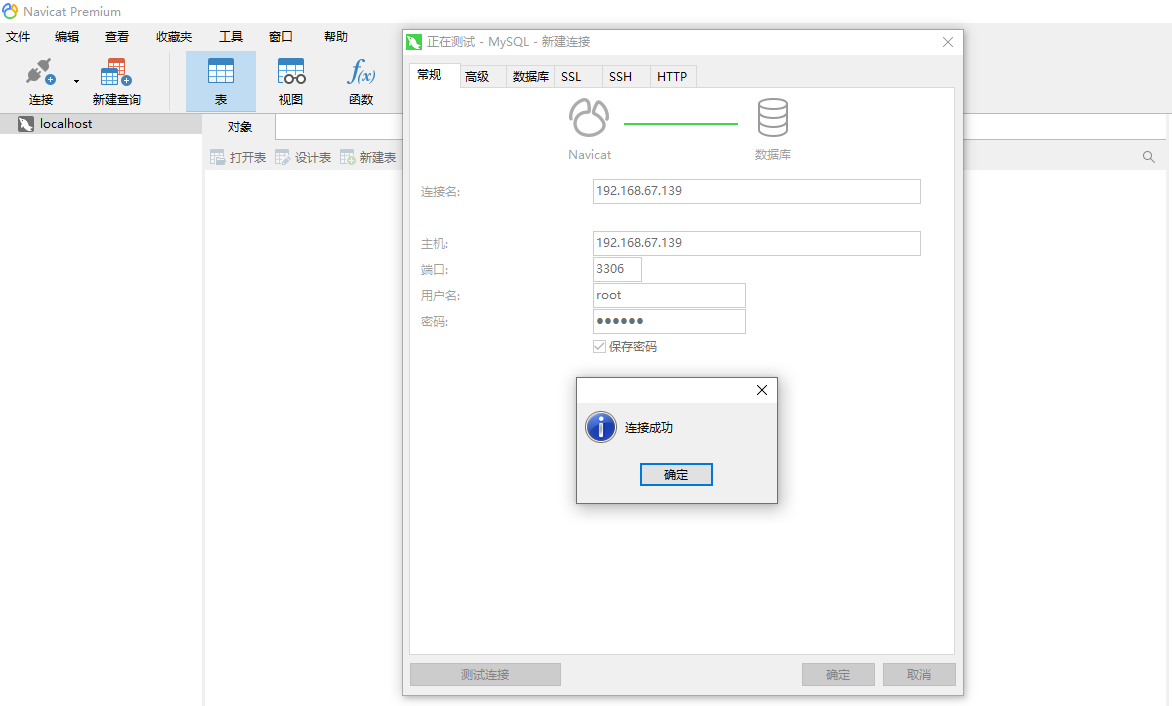Screen dimensions: 1172x706
Task: Open the 工具 menu
Action: coord(231,37)
